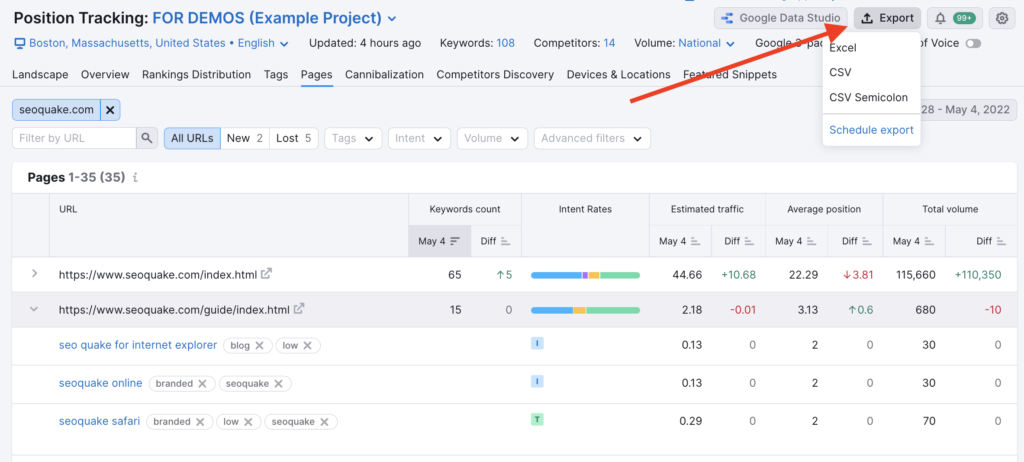This screenshot has width=1024, height=462.
Task: Remove low tag from seoquake safari keyword
Action: click(x=248, y=422)
